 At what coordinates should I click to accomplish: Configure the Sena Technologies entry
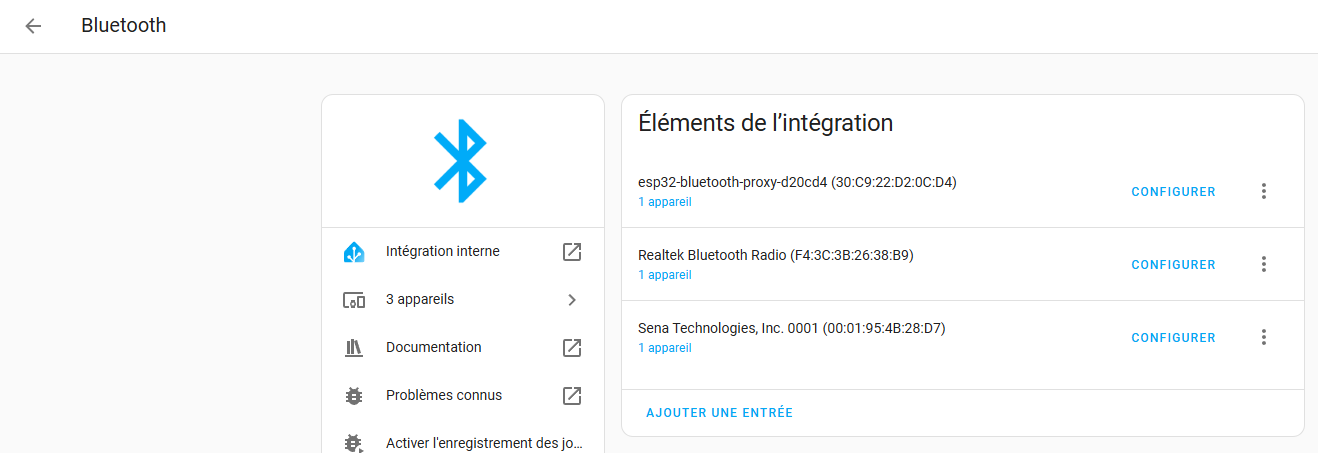tap(1173, 338)
